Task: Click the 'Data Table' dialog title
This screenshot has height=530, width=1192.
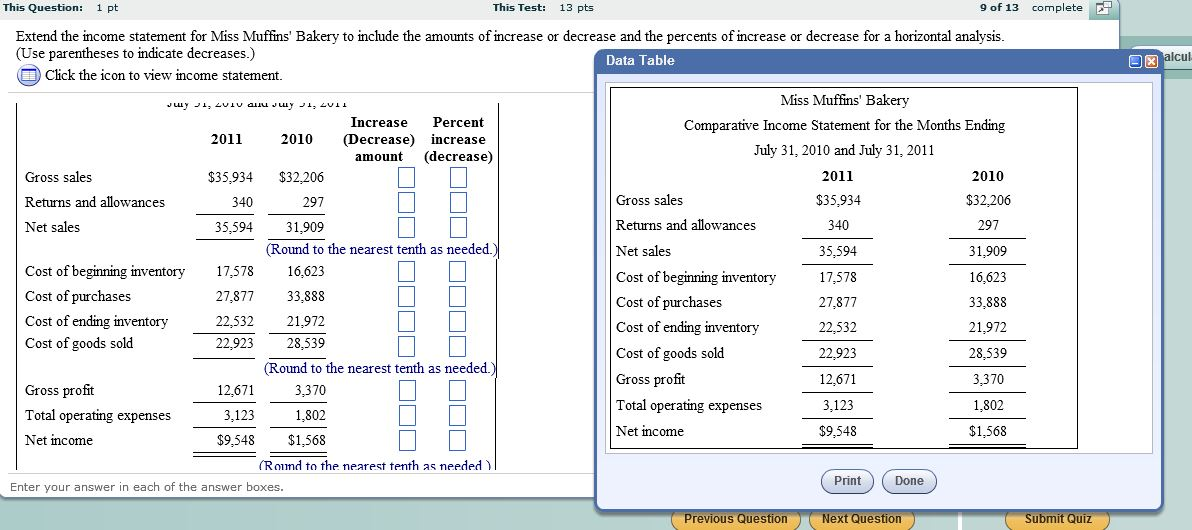Action: tap(640, 61)
